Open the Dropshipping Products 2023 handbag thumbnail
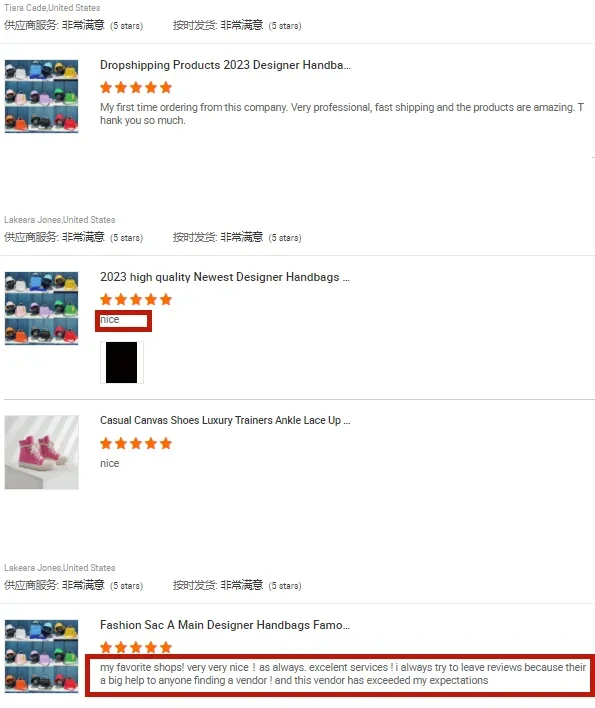Viewport: 595px width, 708px height. point(42,96)
